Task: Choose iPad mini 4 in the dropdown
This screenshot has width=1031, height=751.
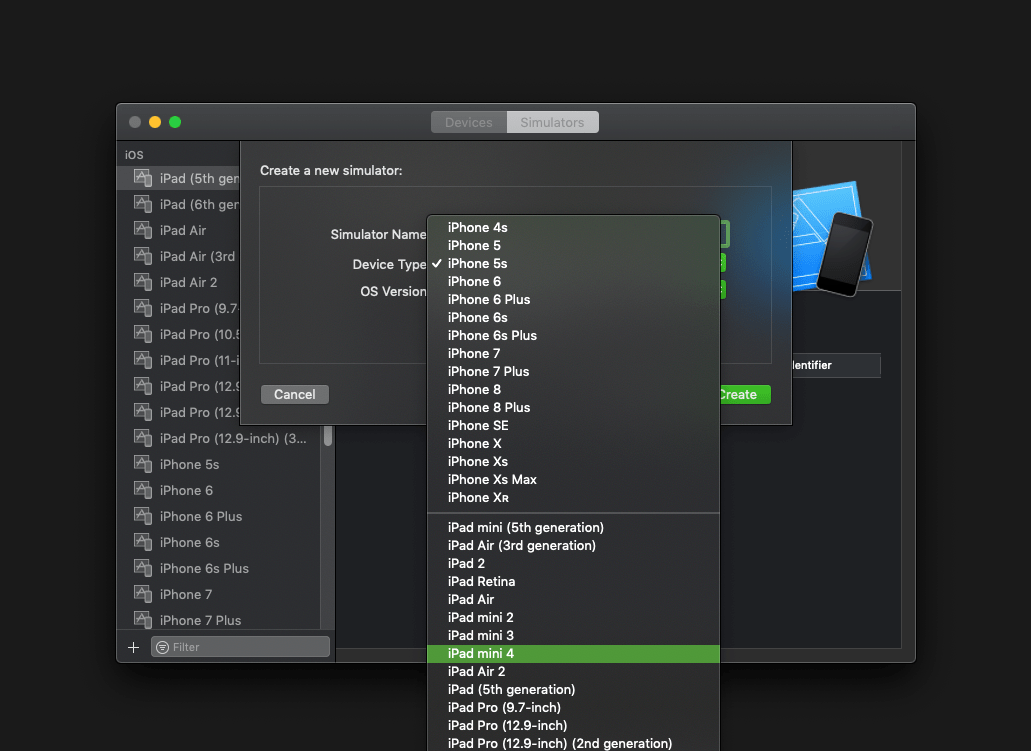Action: point(480,653)
